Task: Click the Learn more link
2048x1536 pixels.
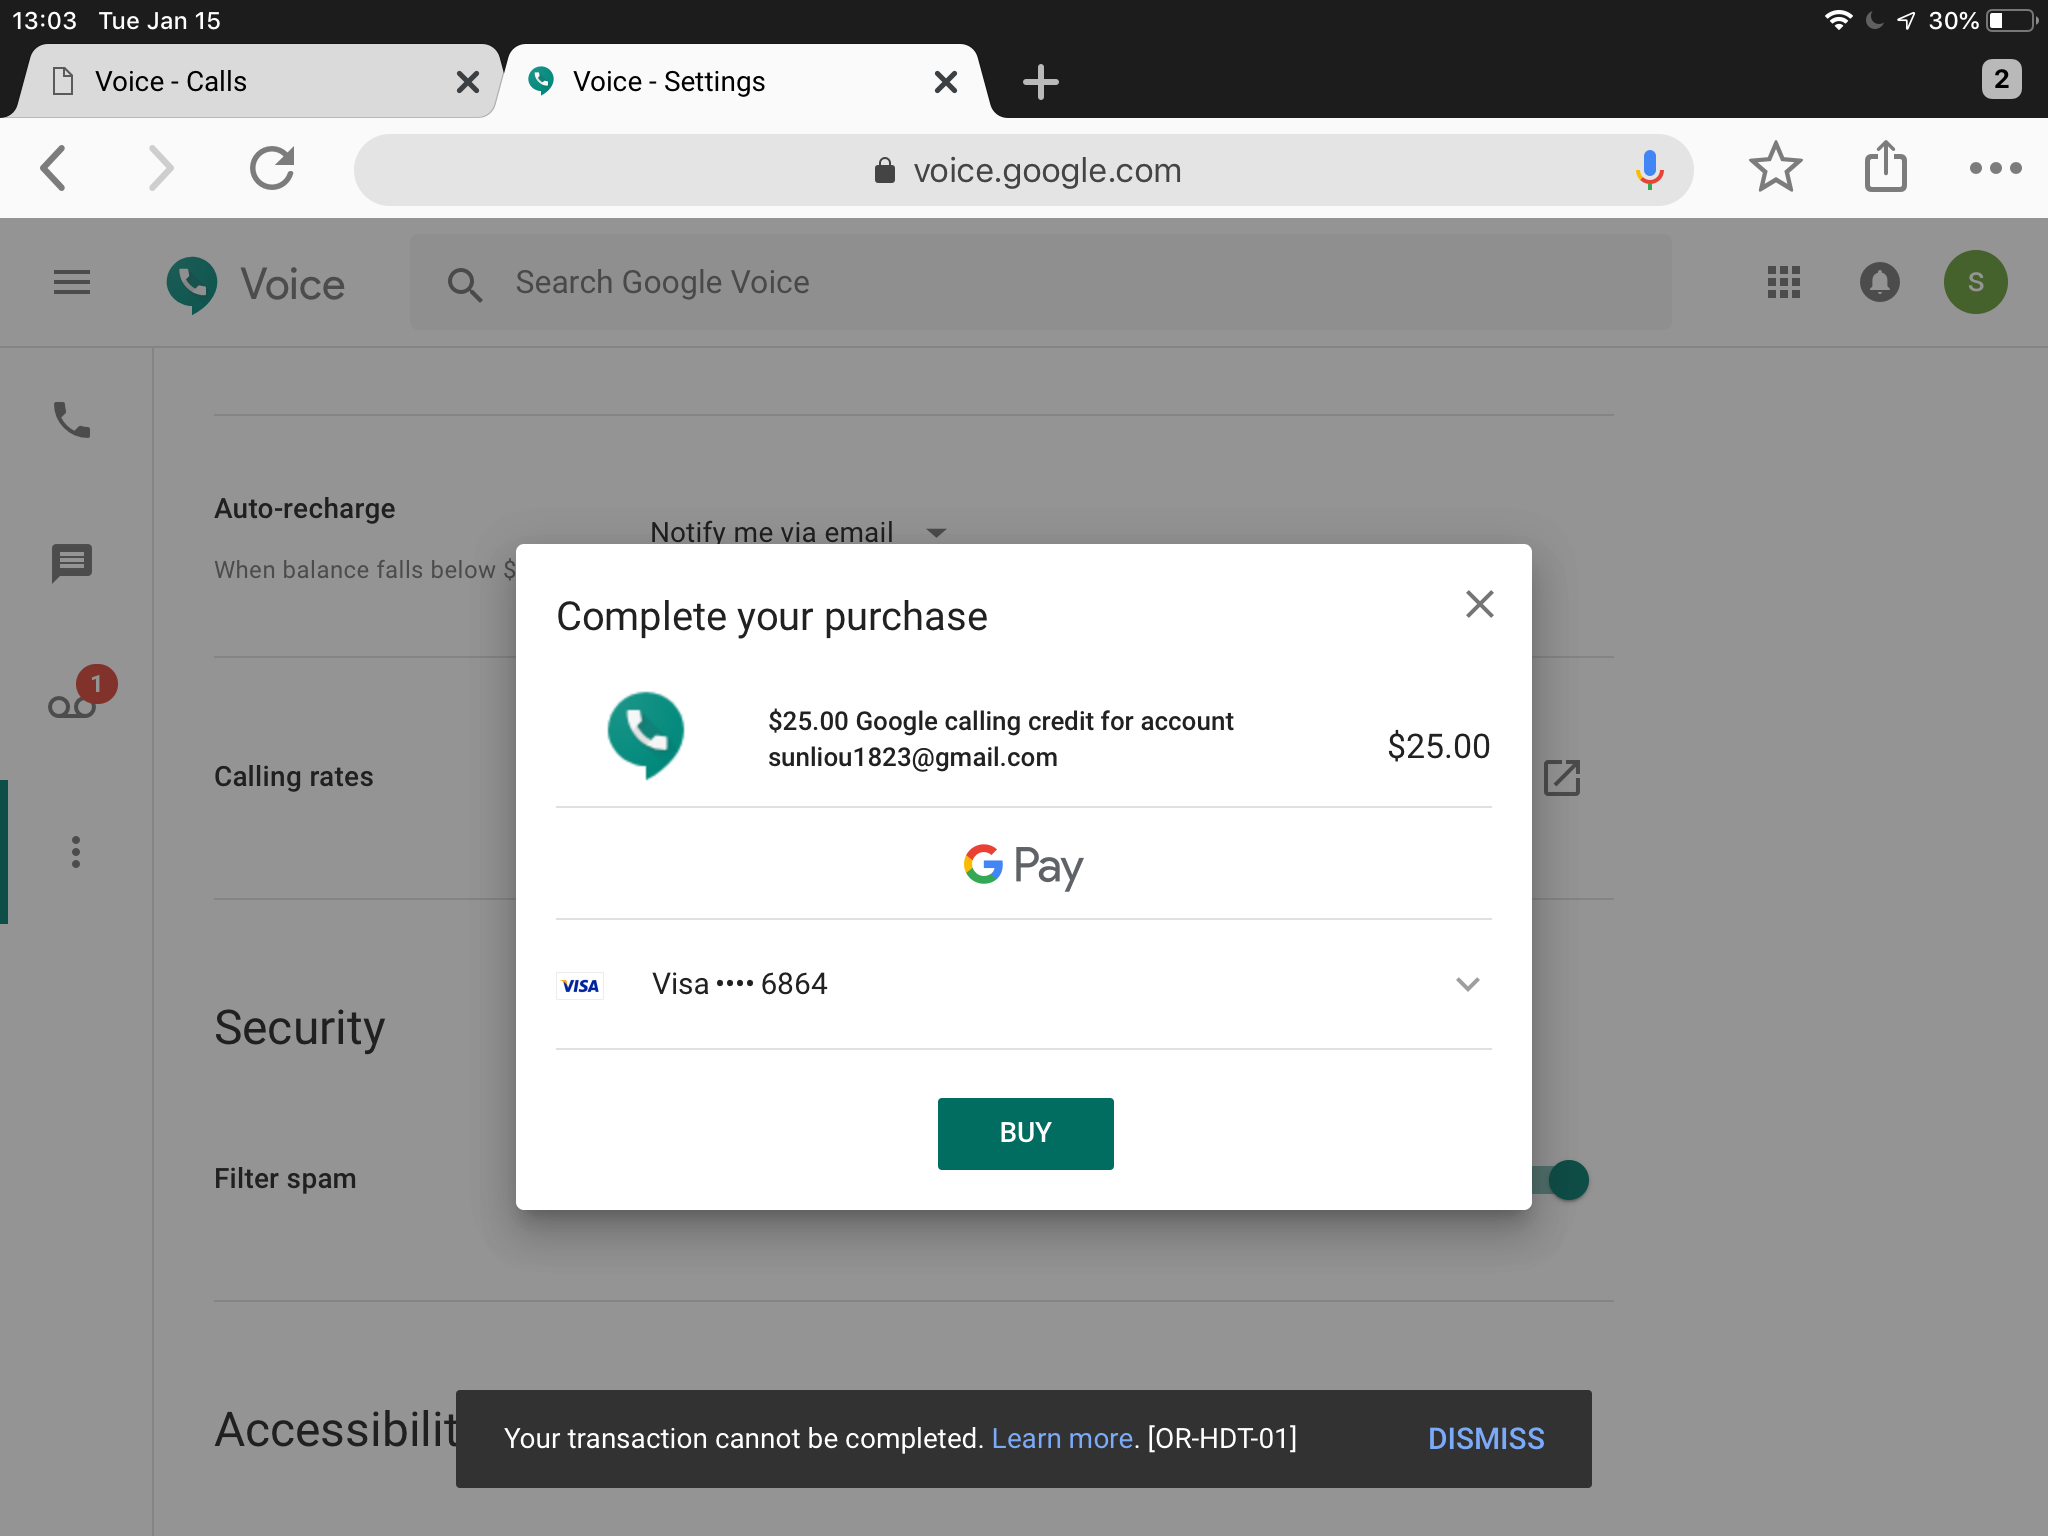Action: click(x=1062, y=1438)
